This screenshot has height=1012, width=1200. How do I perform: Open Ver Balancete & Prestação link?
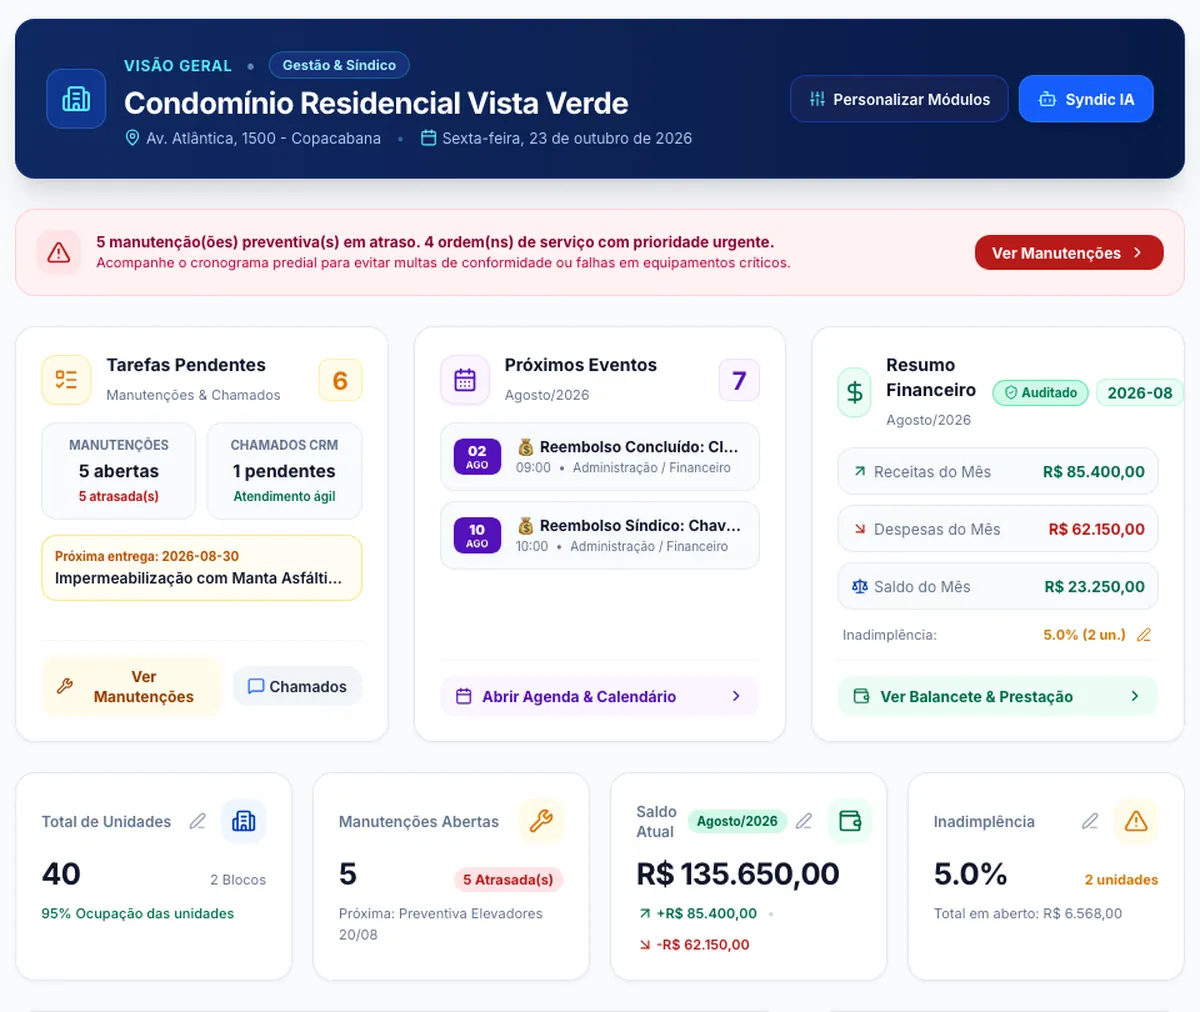point(998,696)
